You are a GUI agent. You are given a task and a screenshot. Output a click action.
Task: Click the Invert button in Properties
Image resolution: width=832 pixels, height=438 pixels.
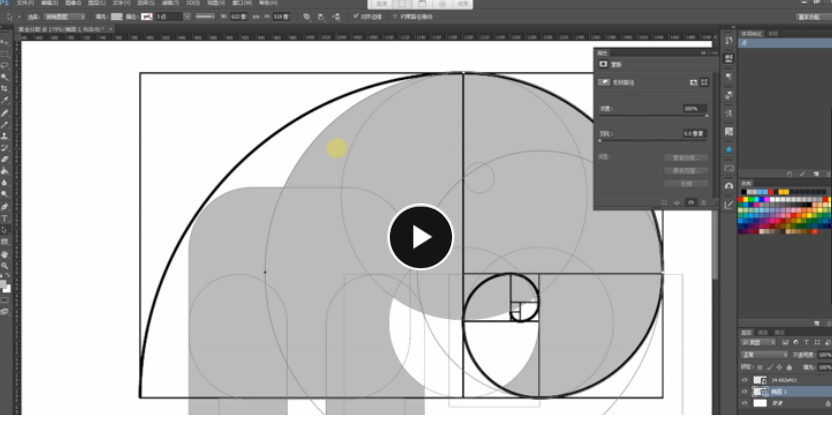[x=686, y=183]
